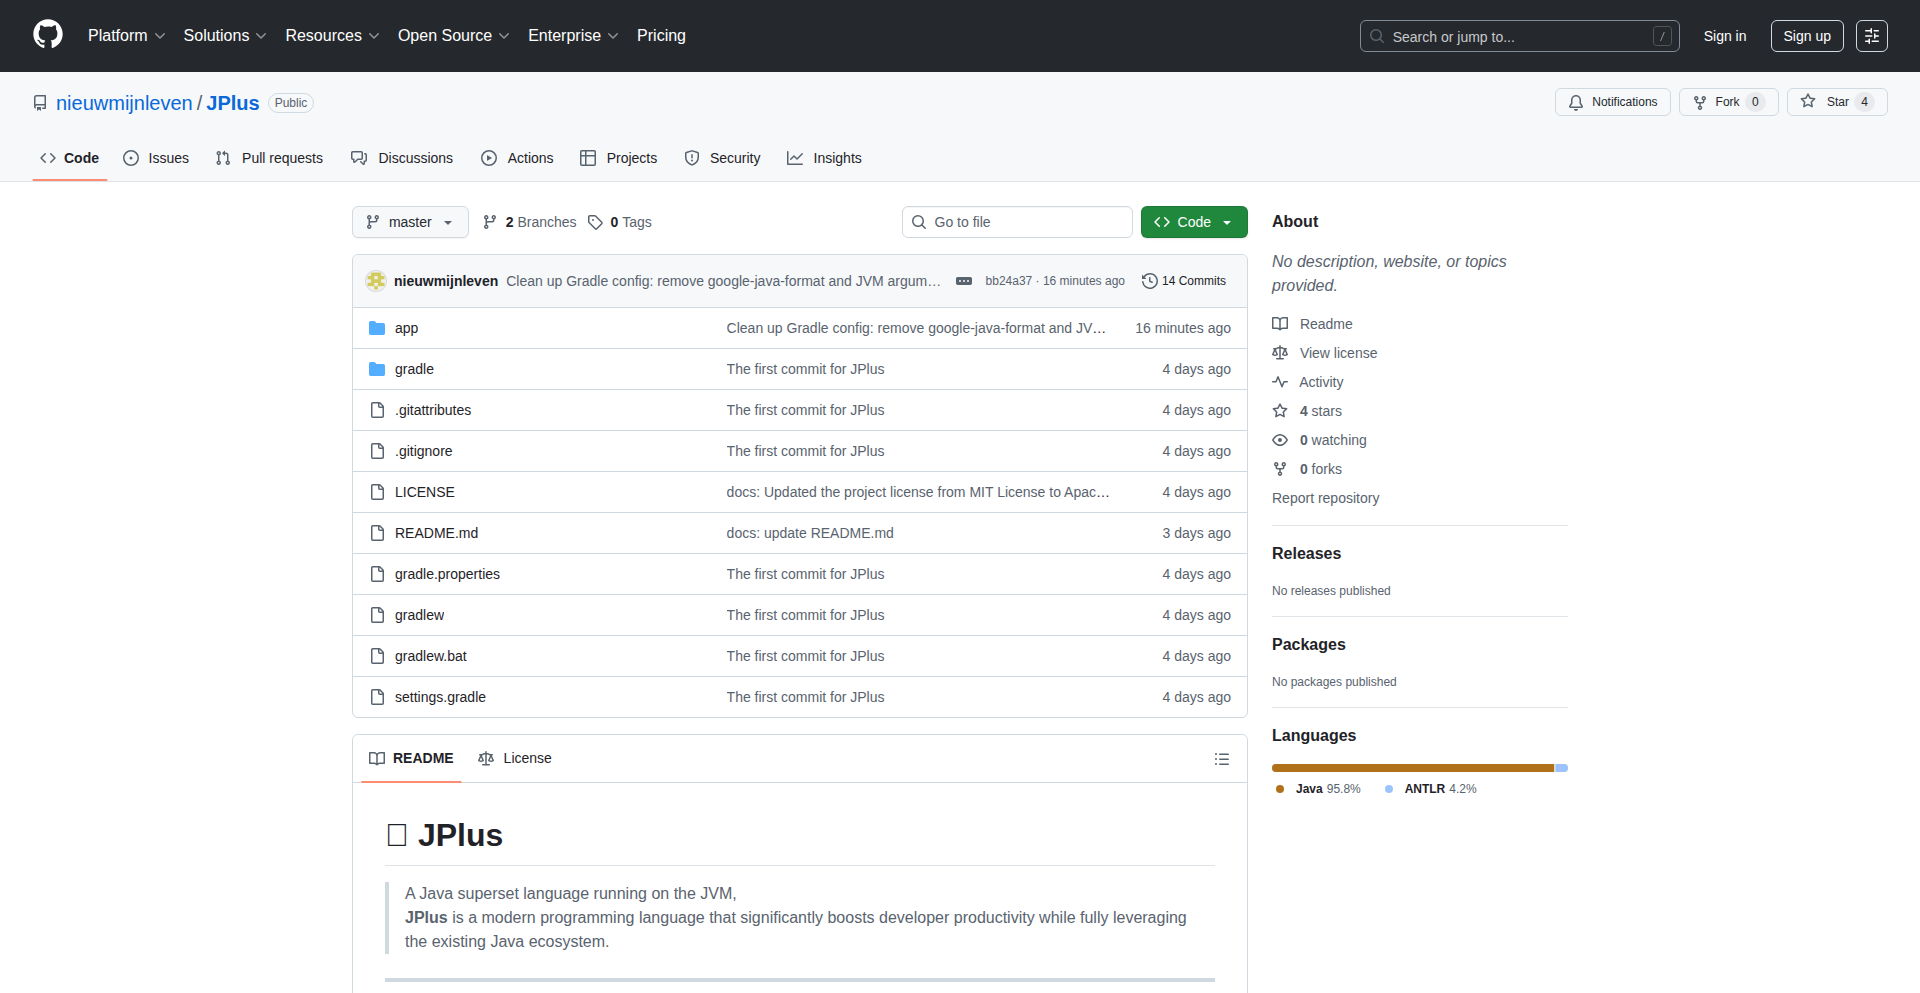Expand the Platform navigation menu
The width and height of the screenshot is (1920, 993).
(x=126, y=36)
